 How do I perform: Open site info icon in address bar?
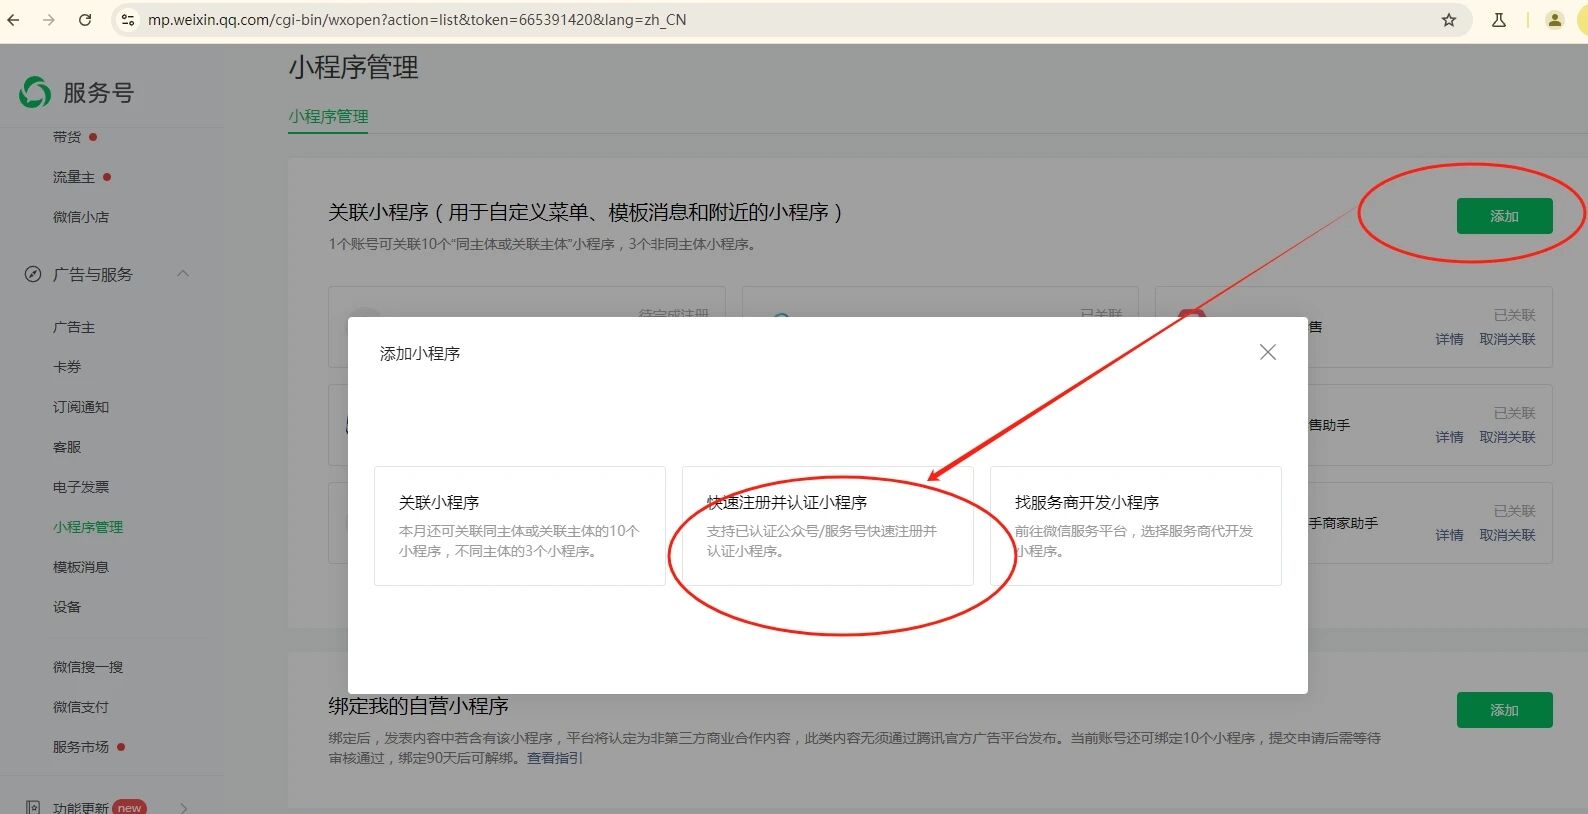pos(127,20)
